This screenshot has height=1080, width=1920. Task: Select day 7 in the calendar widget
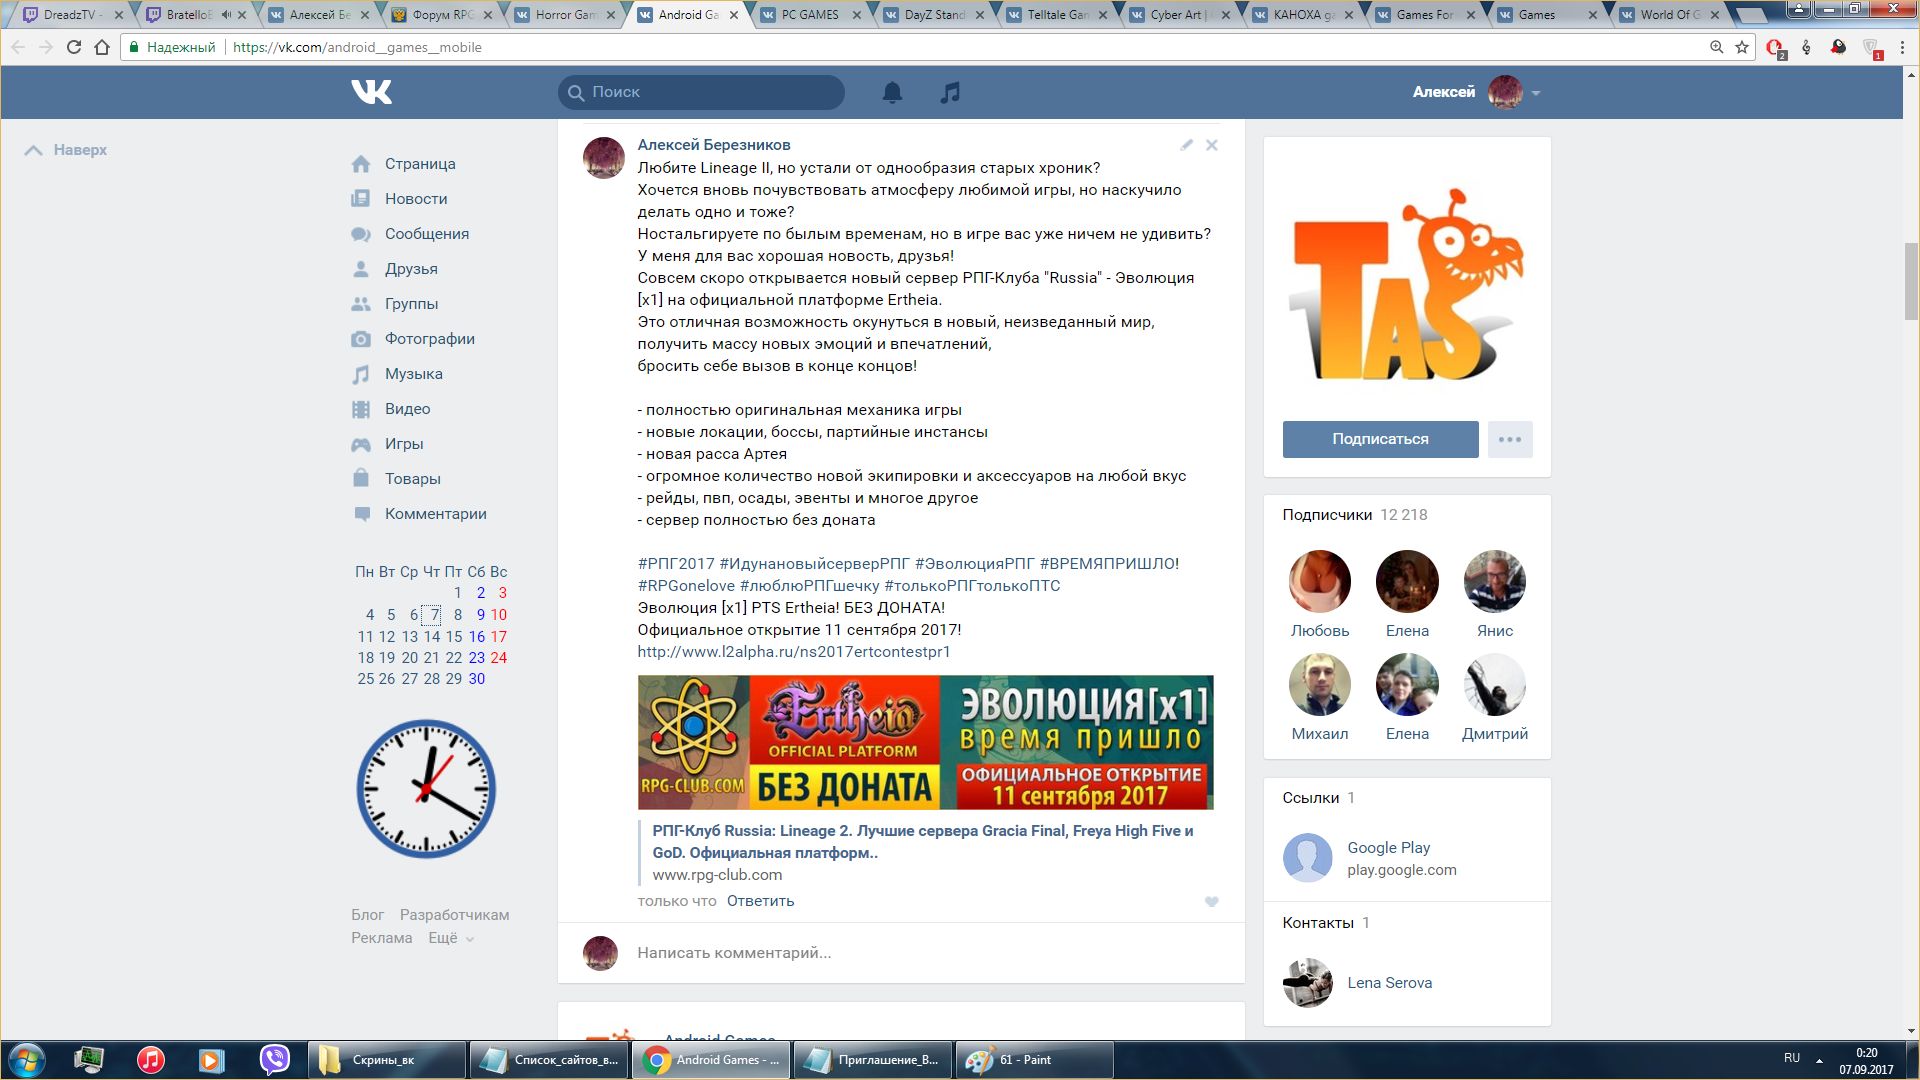432,615
